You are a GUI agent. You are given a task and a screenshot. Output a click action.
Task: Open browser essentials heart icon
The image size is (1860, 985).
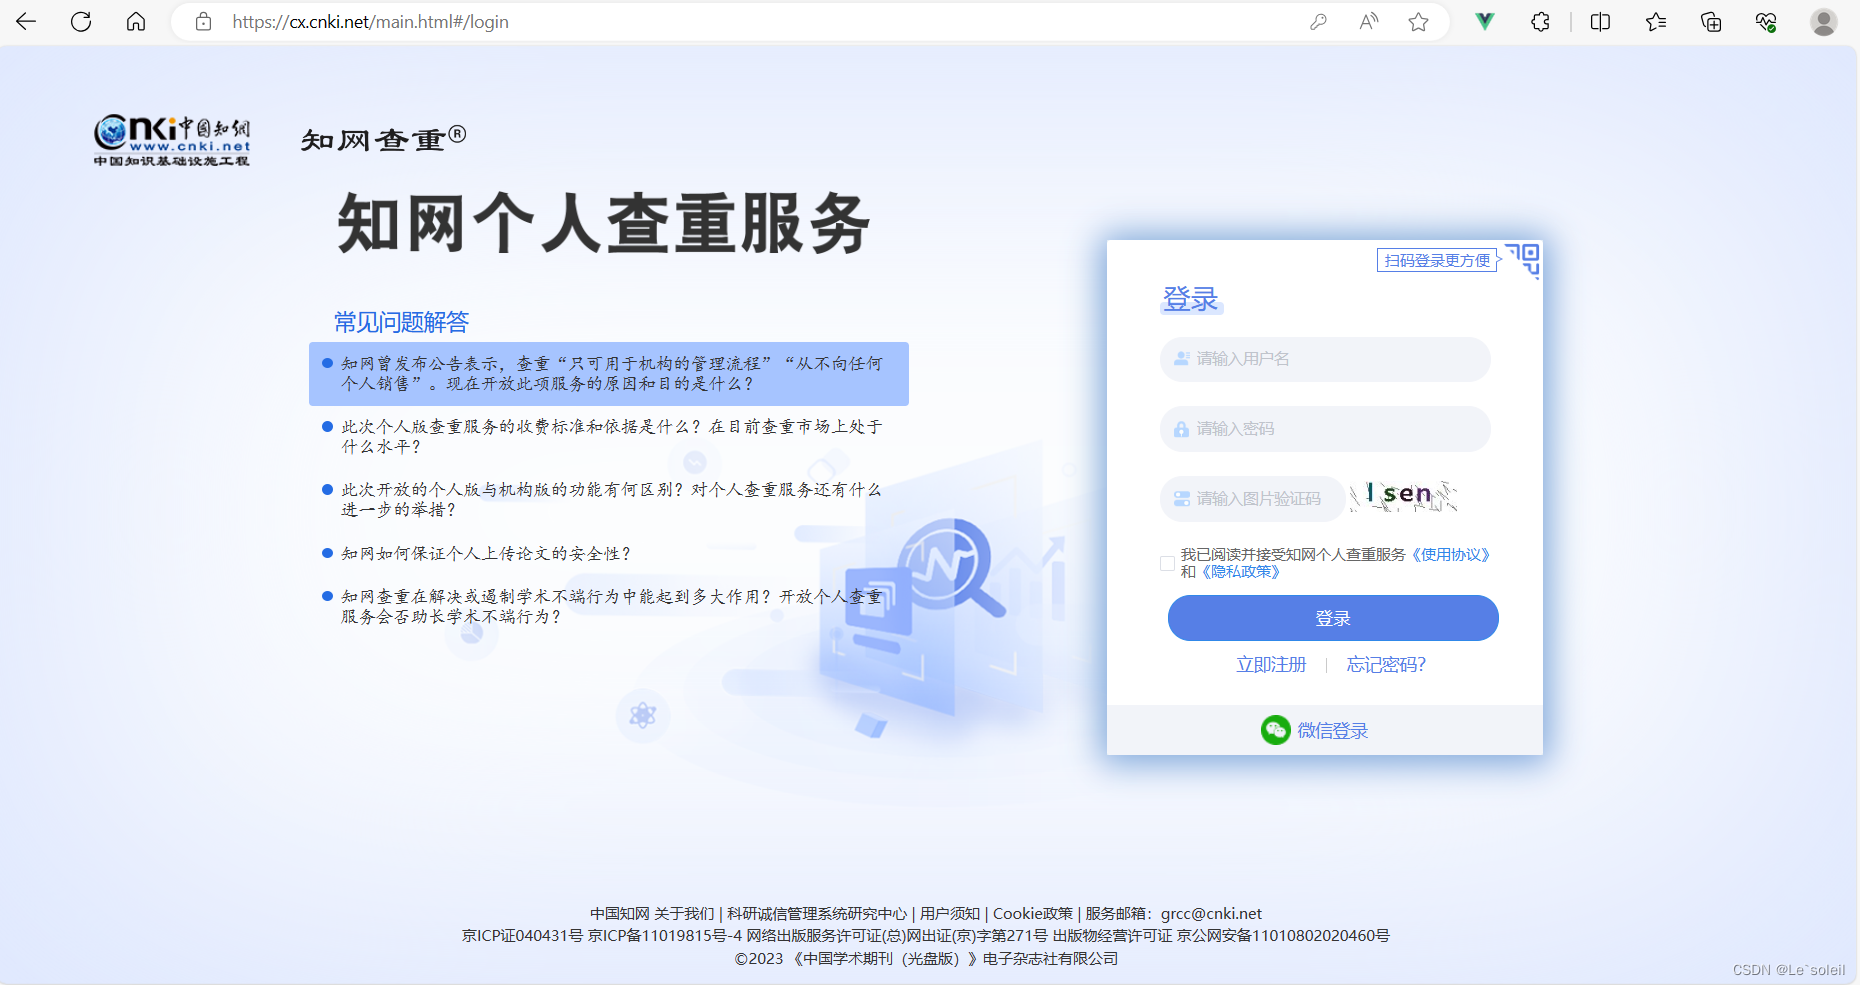coord(1766,21)
